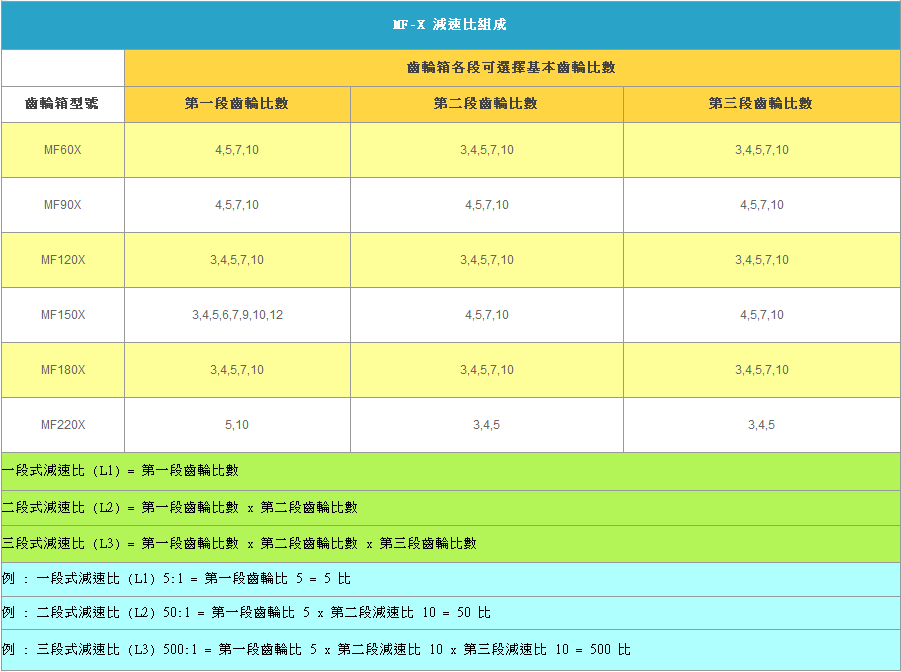Select the MF90X model cell
Viewport: 901px width, 672px height.
click(x=62, y=205)
